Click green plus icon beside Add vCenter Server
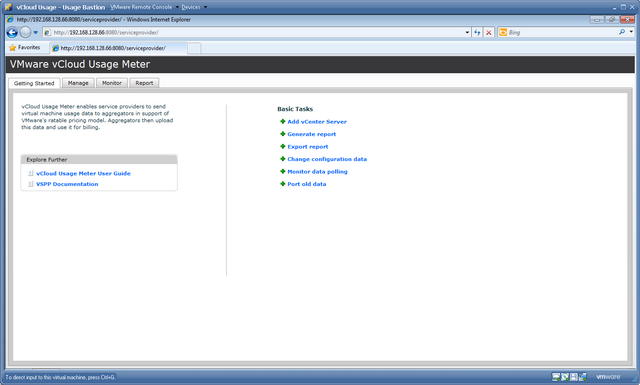 click(282, 121)
